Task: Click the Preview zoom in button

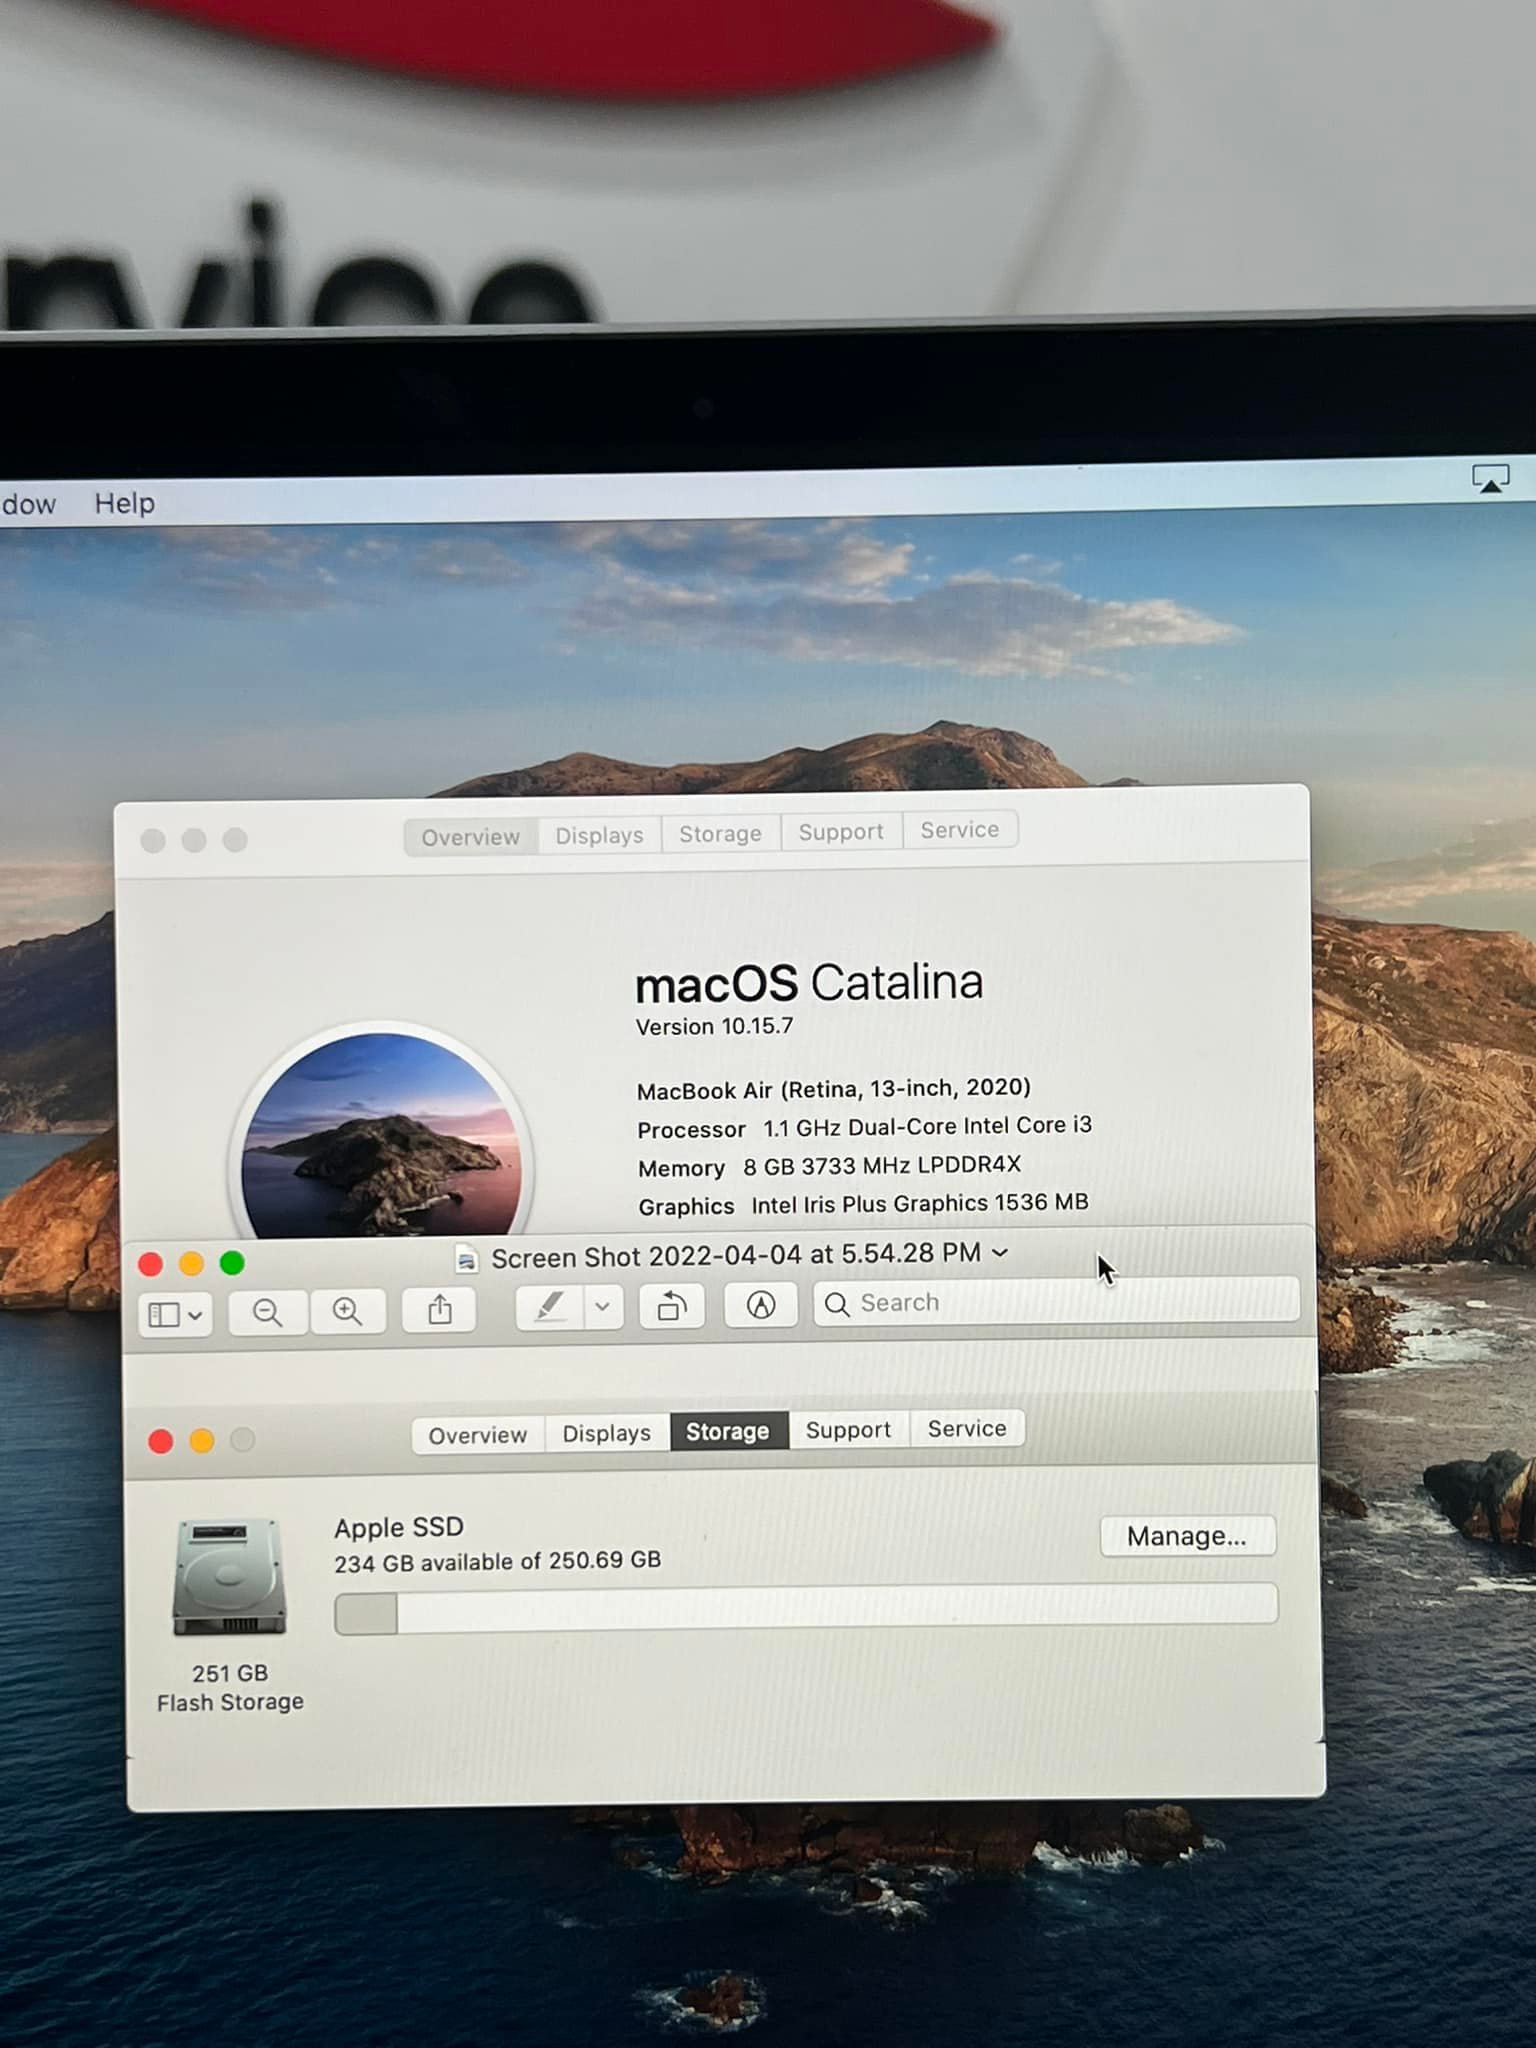Action: point(348,1311)
